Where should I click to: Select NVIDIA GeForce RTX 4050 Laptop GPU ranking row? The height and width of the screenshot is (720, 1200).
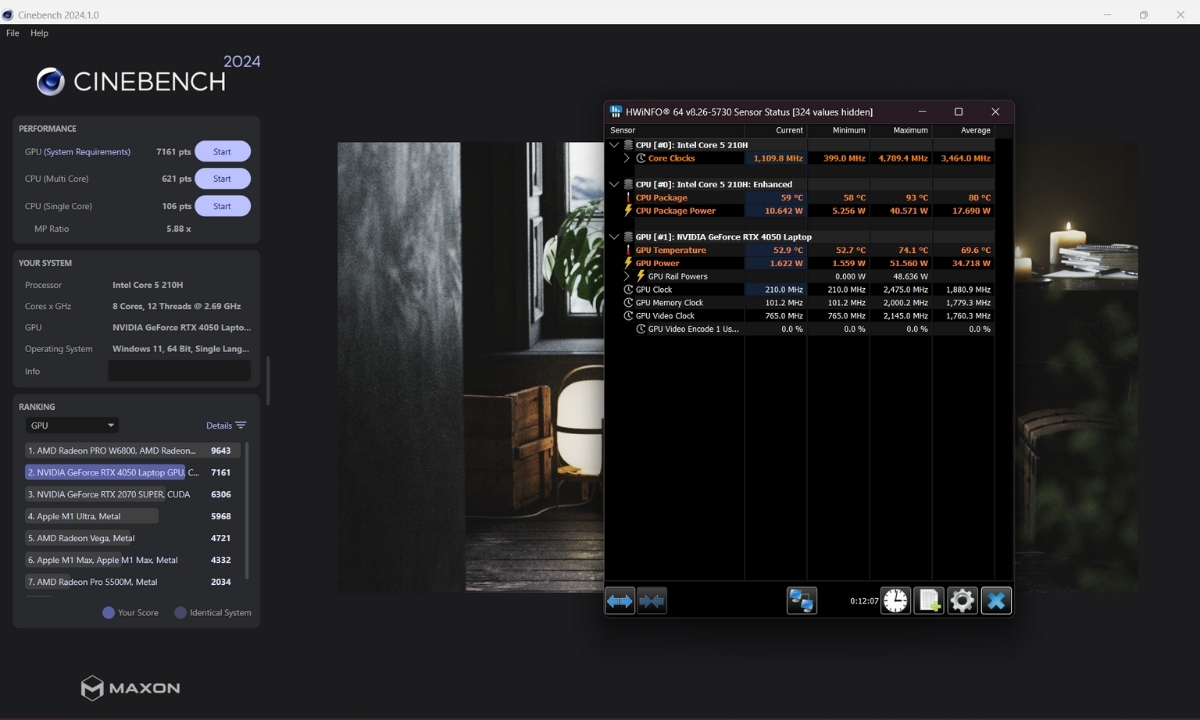click(x=133, y=472)
